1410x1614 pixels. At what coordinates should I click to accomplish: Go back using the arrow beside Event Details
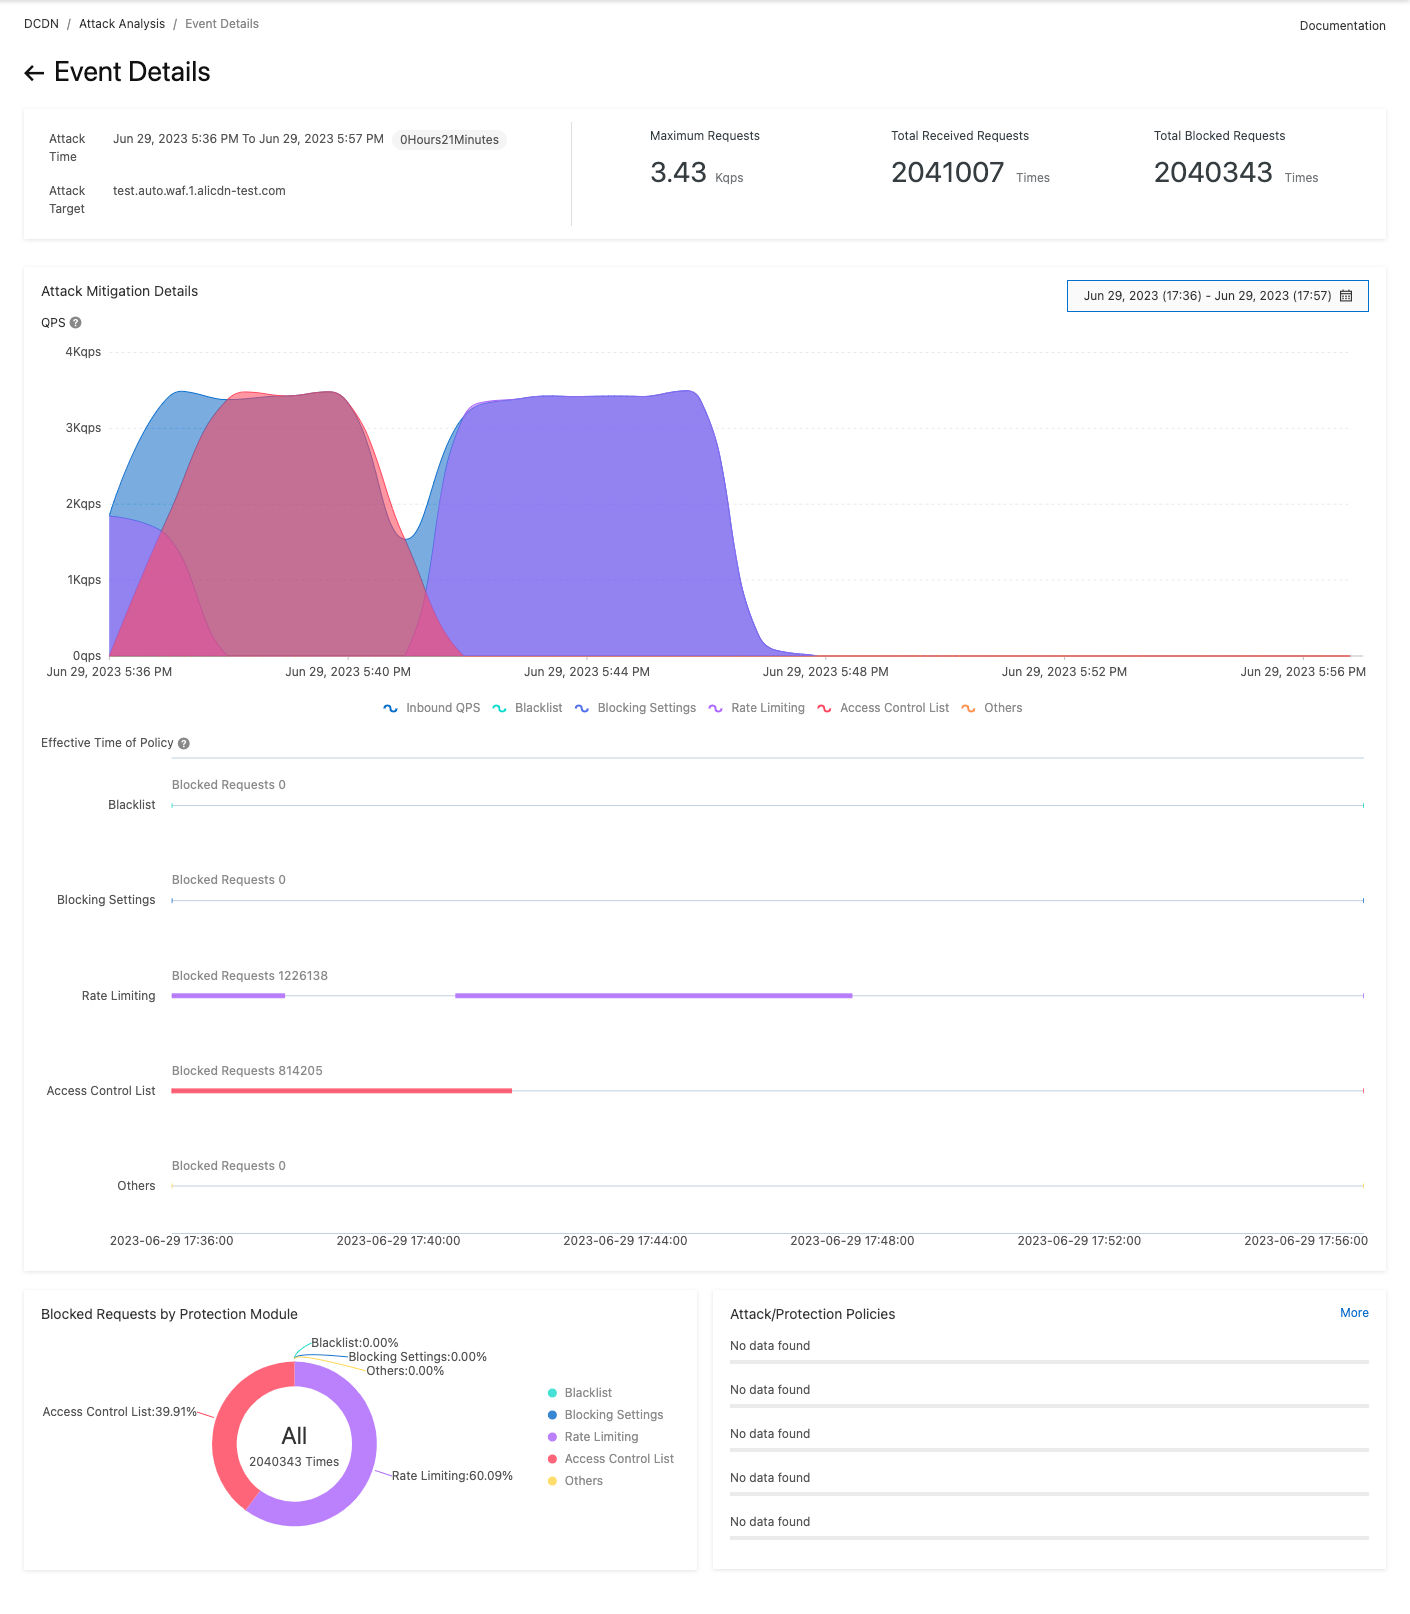pyautogui.click(x=34, y=73)
